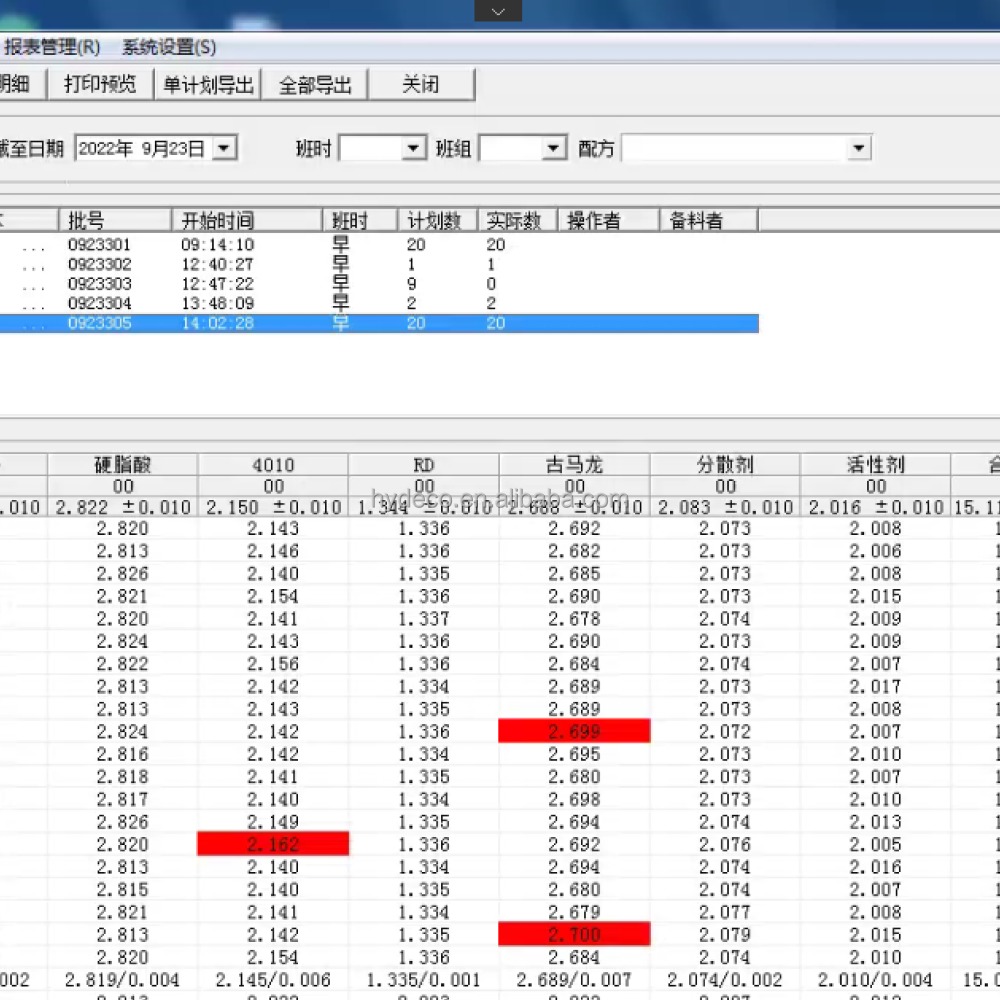
Task: Select batch row 0923303
Action: click(99, 284)
